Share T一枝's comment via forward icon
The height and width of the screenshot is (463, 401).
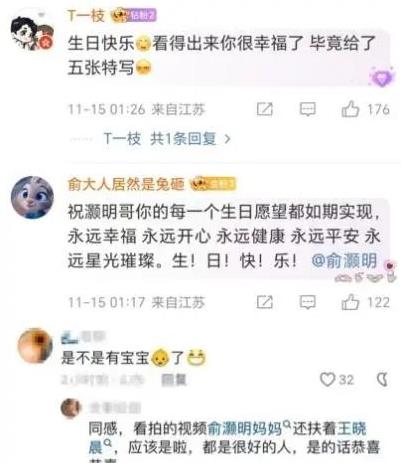pos(265,109)
